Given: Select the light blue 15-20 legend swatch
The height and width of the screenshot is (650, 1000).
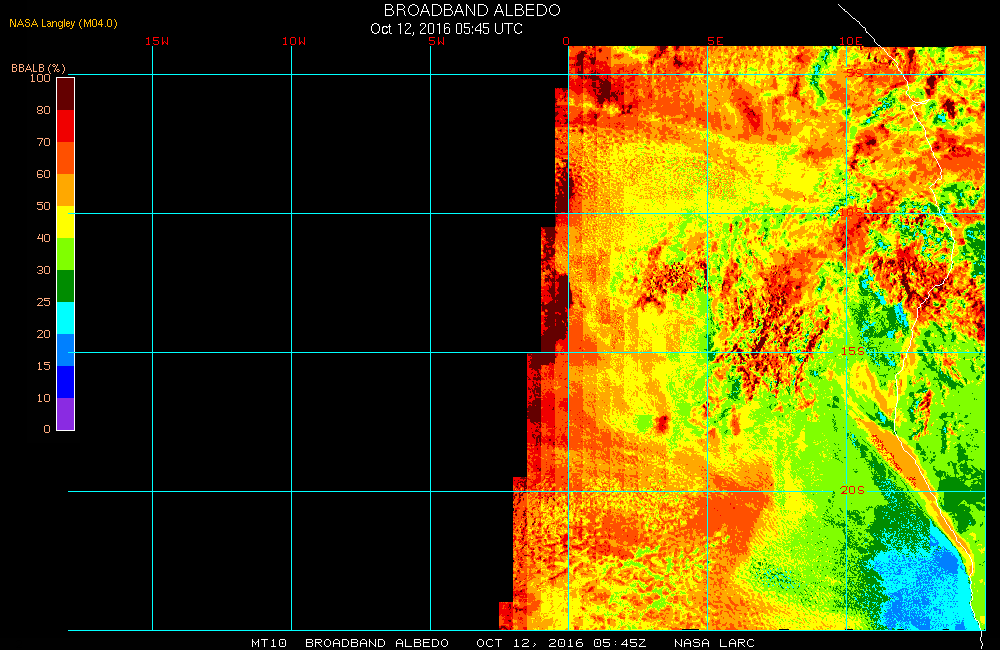Looking at the screenshot, I should point(66,350).
